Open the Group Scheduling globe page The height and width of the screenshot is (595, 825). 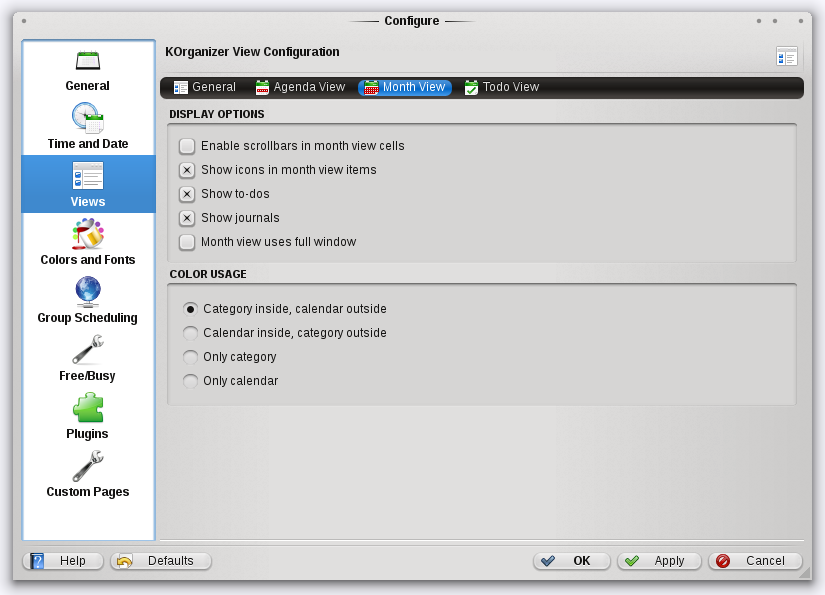coord(88,300)
